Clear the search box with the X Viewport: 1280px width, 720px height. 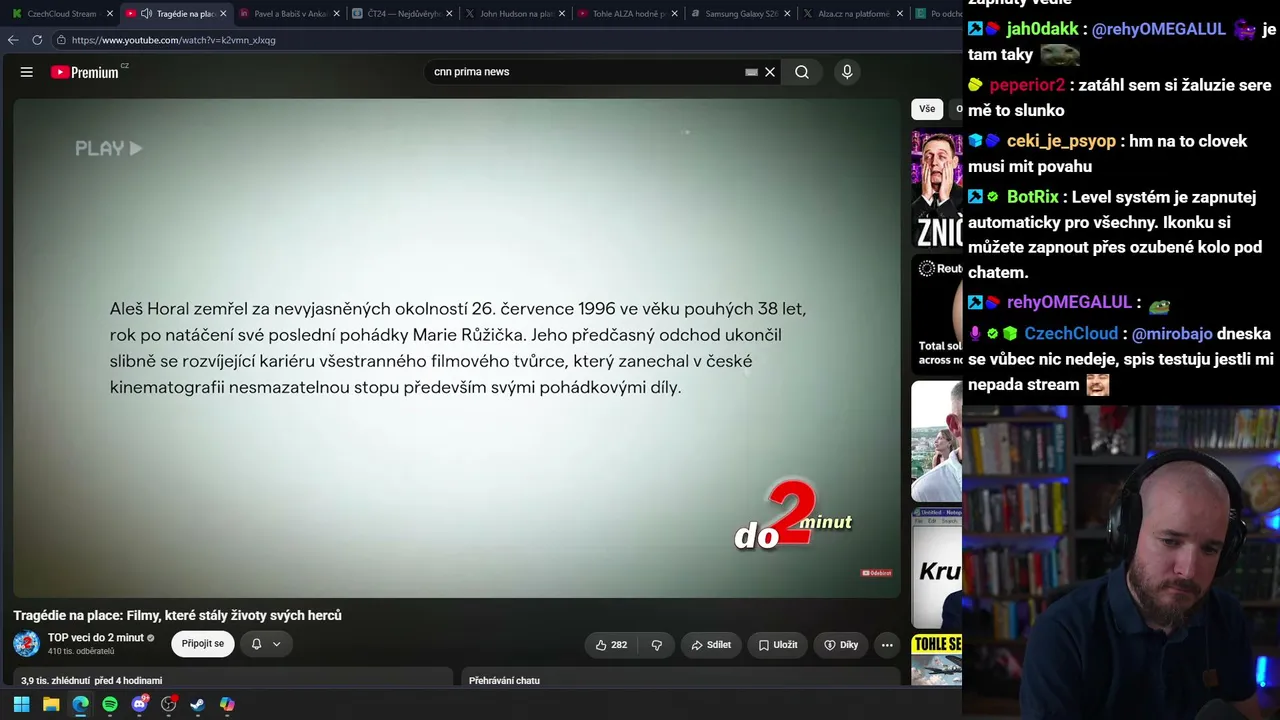click(x=770, y=72)
